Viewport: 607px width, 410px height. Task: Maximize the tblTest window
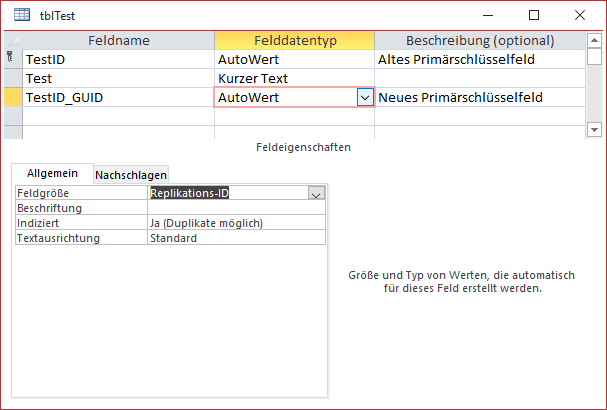534,15
